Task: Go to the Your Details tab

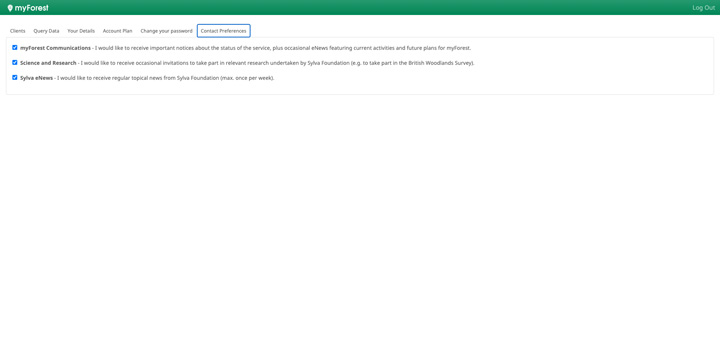Action: pos(81,31)
